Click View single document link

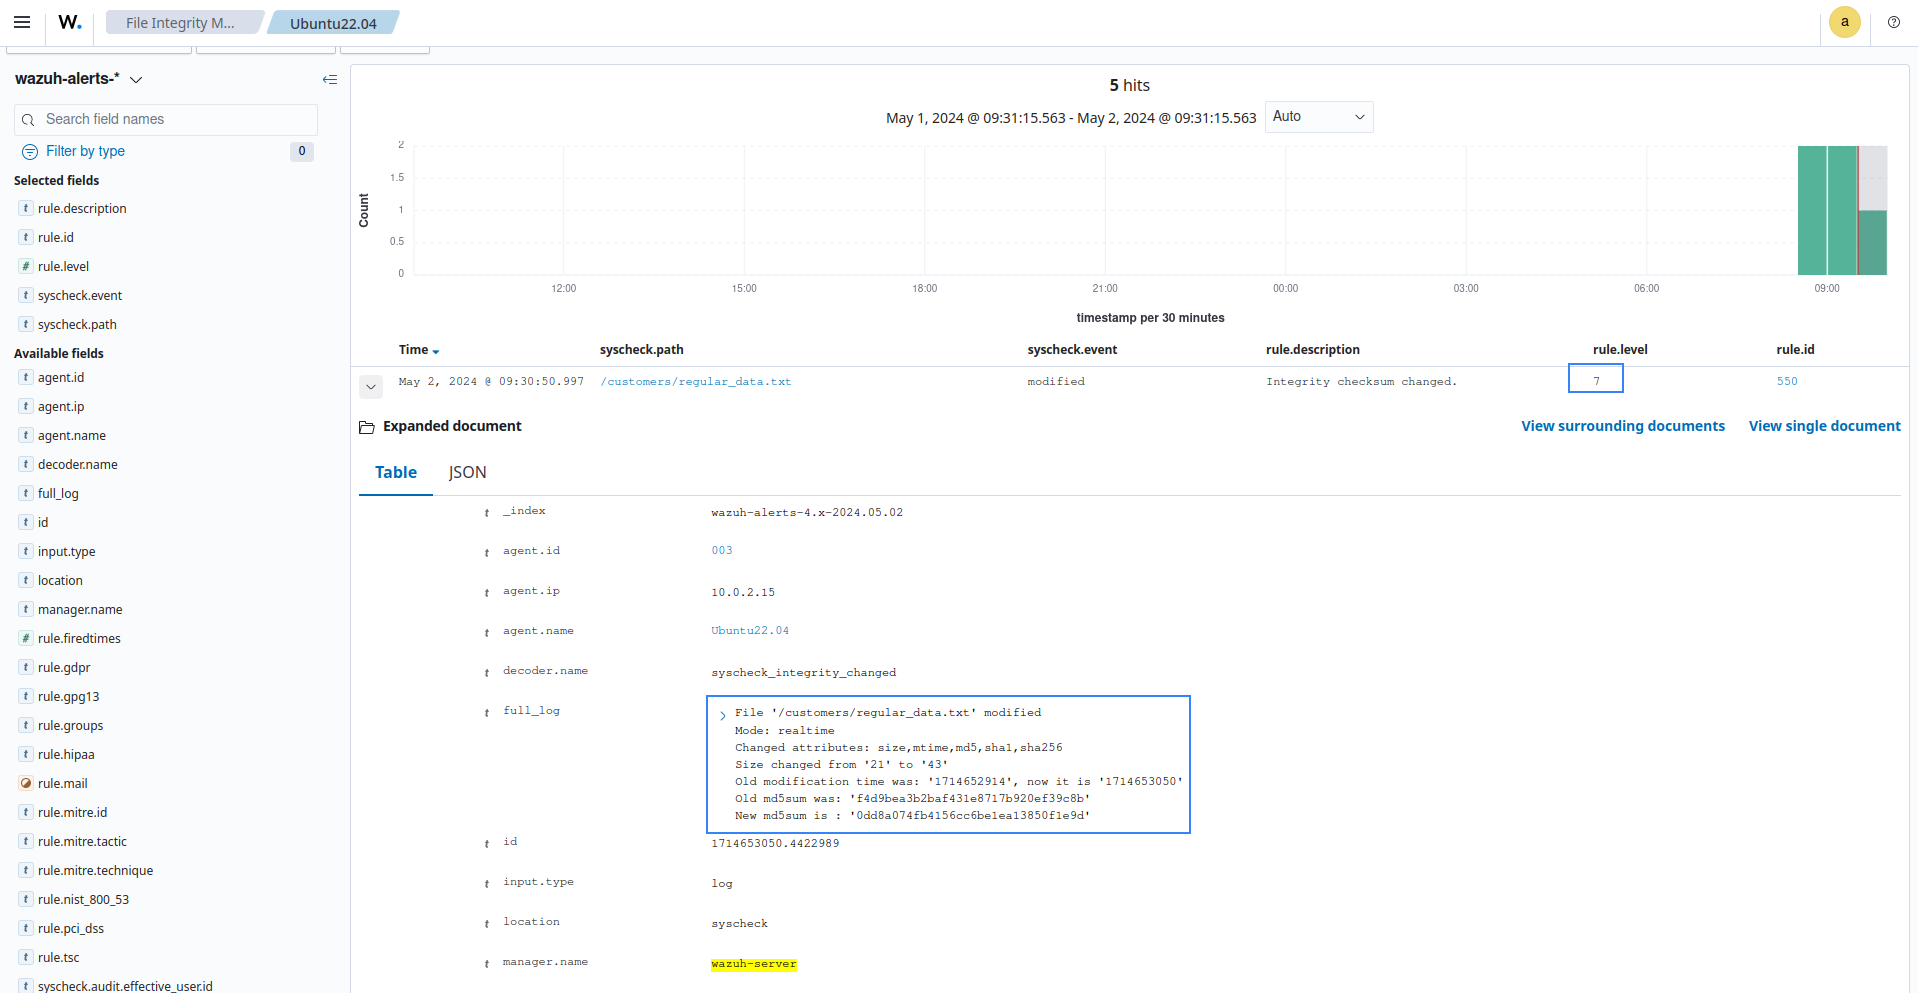tap(1824, 426)
